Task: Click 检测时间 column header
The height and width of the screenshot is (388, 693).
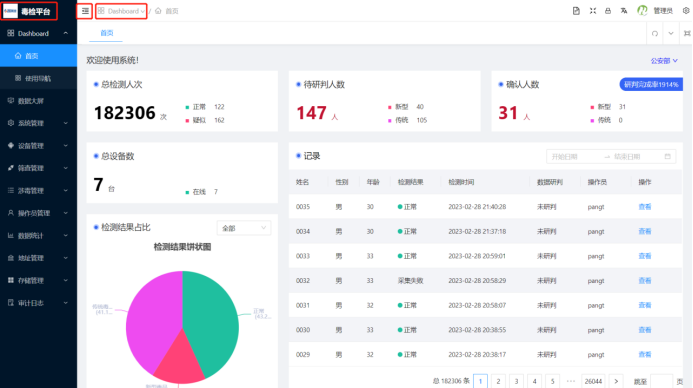Action: [461, 182]
